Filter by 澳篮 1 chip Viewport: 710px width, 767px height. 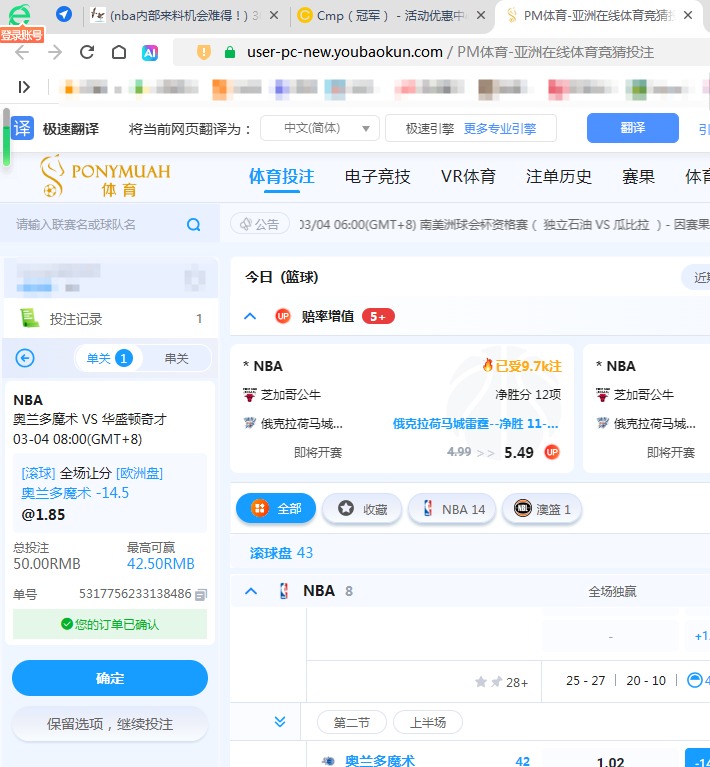(542, 509)
